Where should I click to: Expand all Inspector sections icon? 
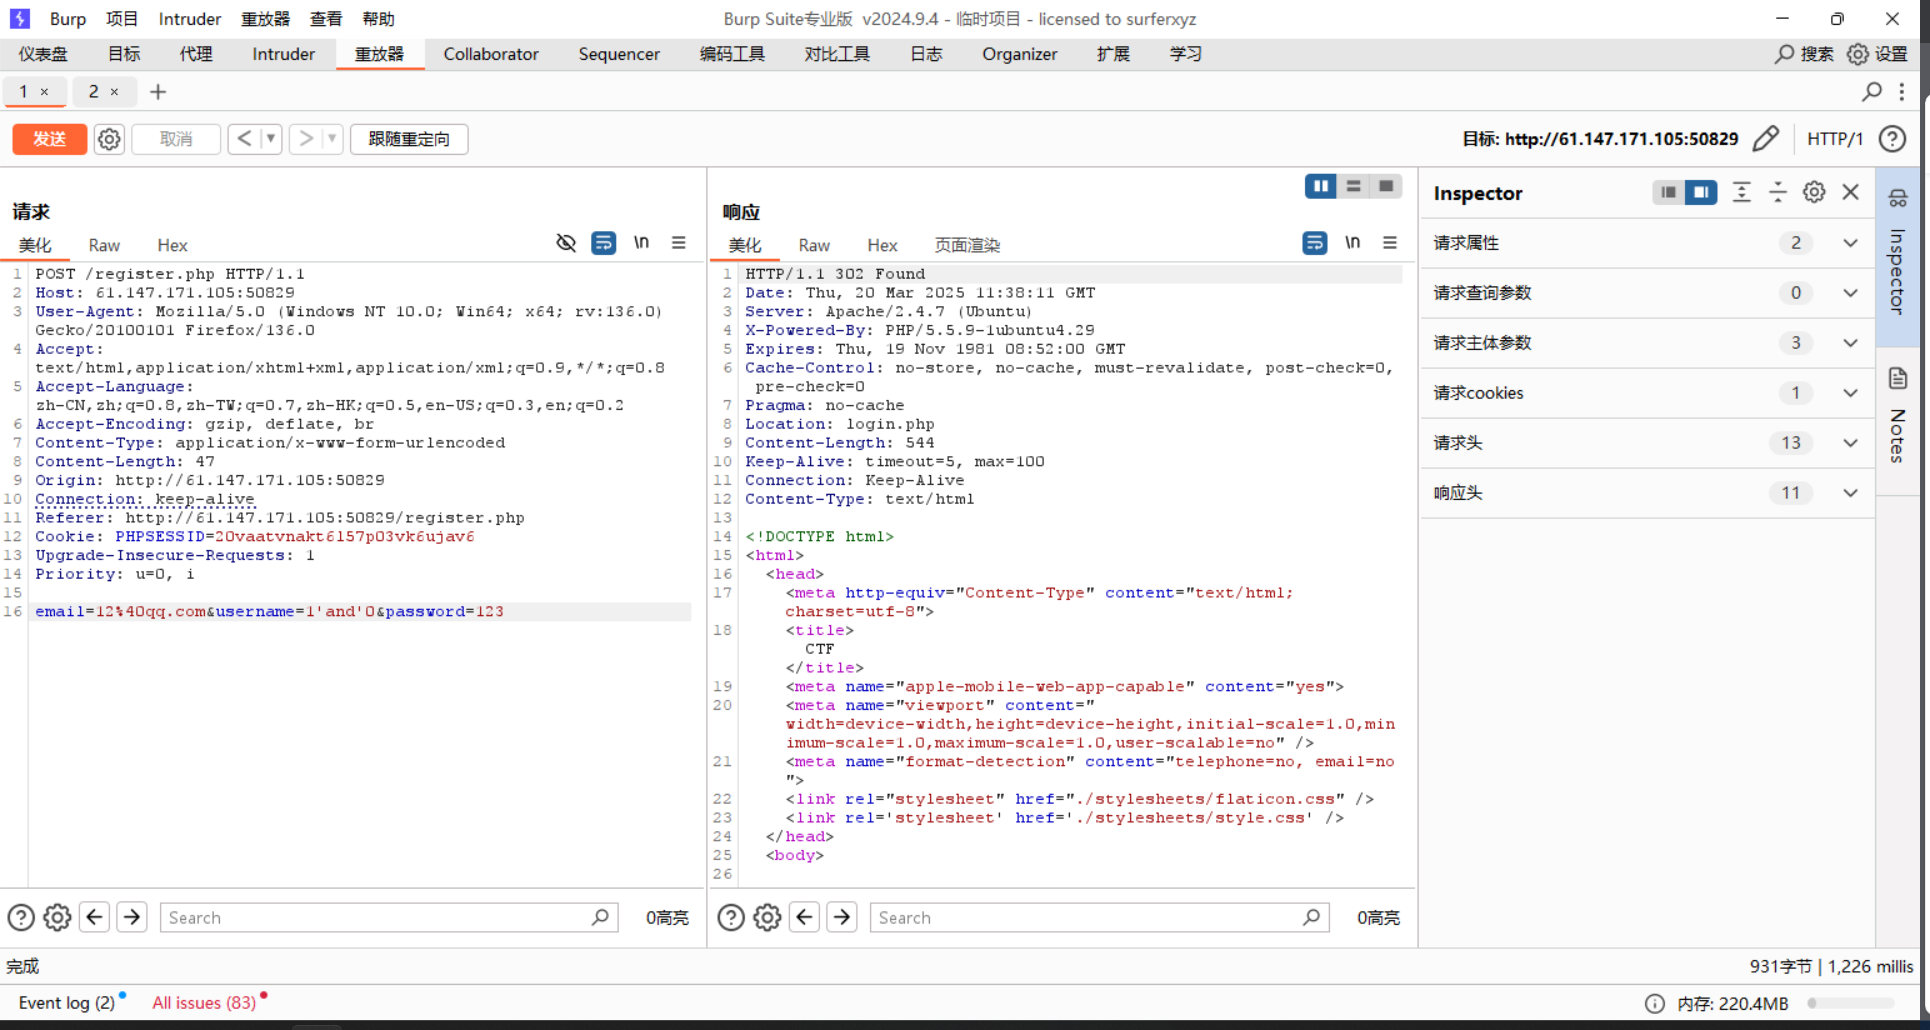(x=1742, y=192)
